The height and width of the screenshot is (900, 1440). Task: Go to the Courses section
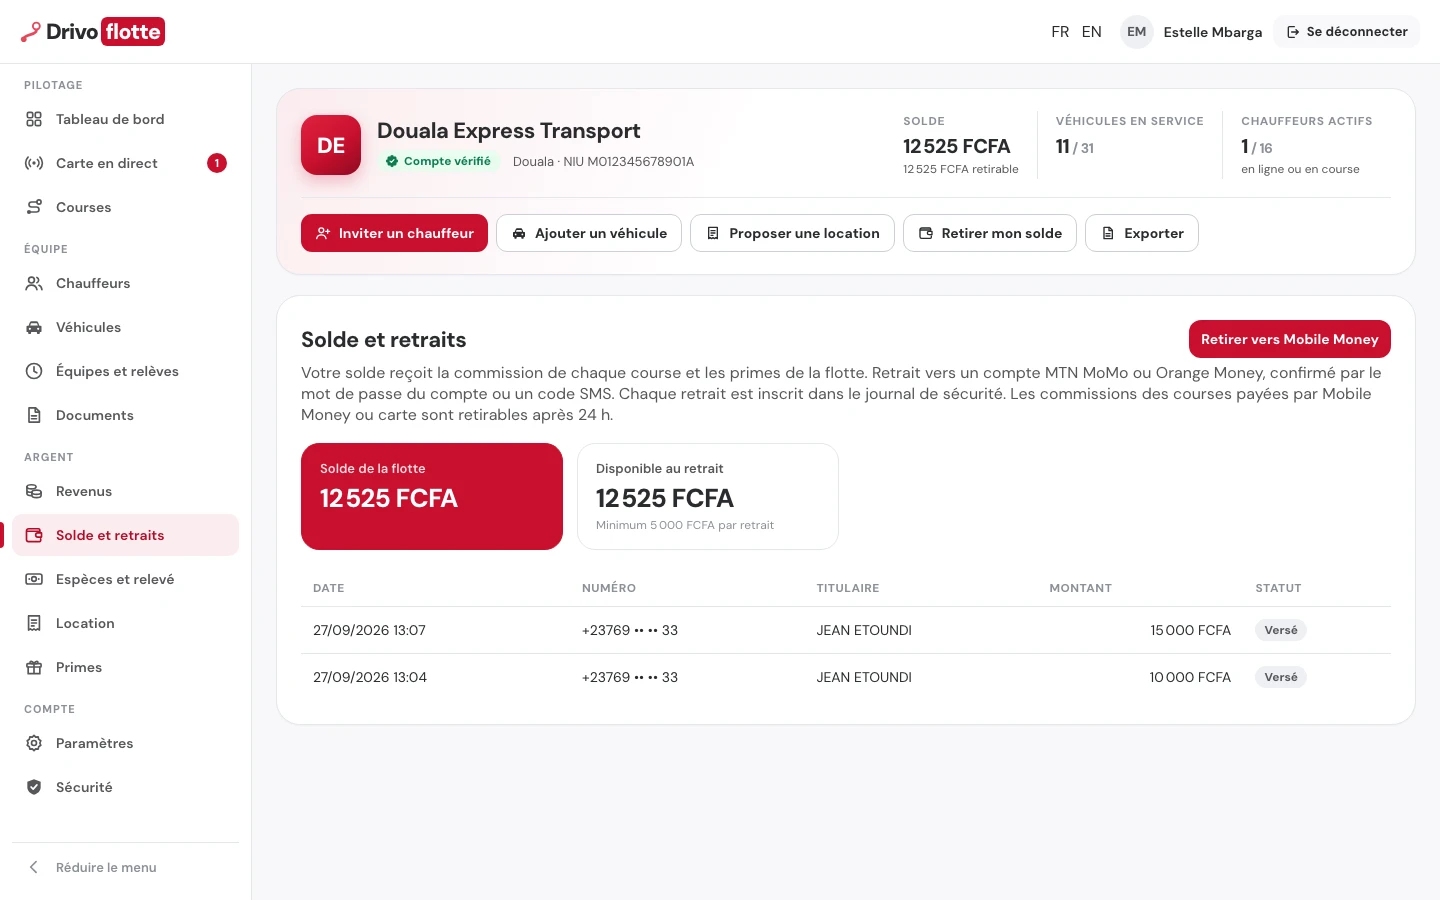coord(126,207)
